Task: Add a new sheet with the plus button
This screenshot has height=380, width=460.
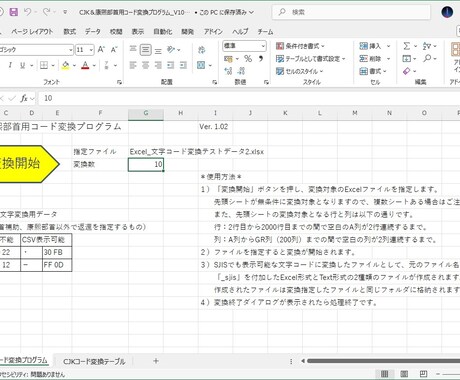Action: [156, 361]
